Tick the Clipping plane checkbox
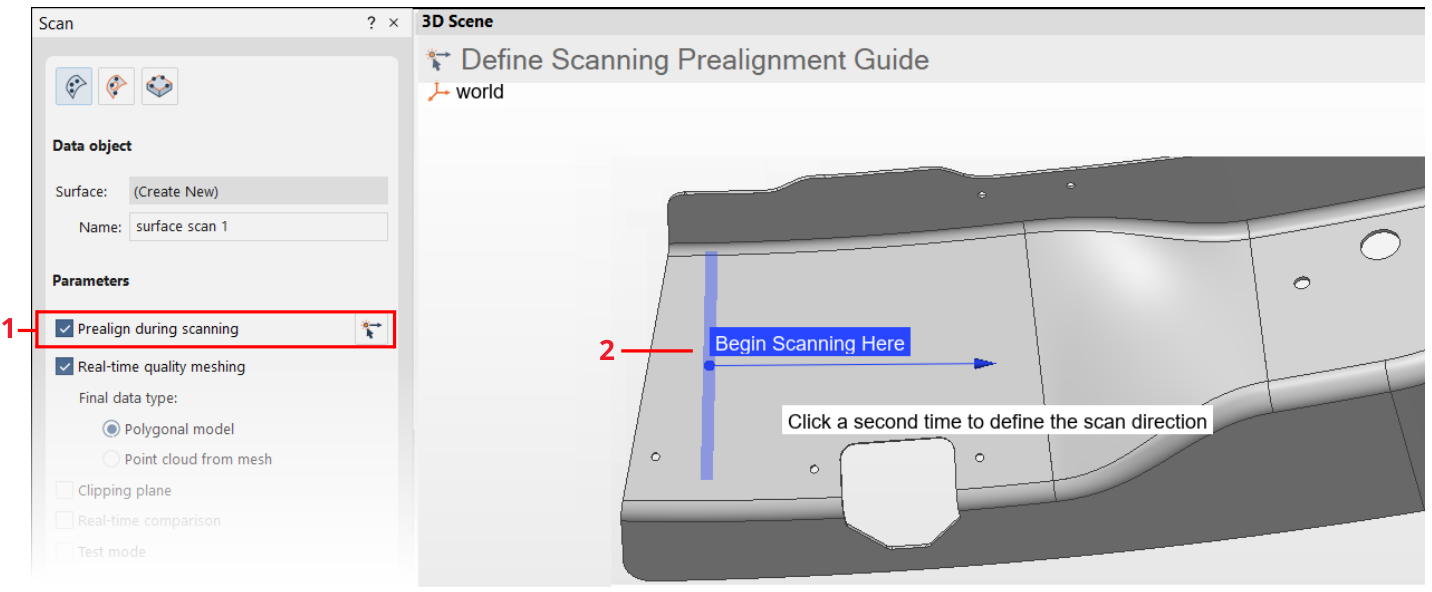This screenshot has width=1432, height=592. (x=65, y=490)
